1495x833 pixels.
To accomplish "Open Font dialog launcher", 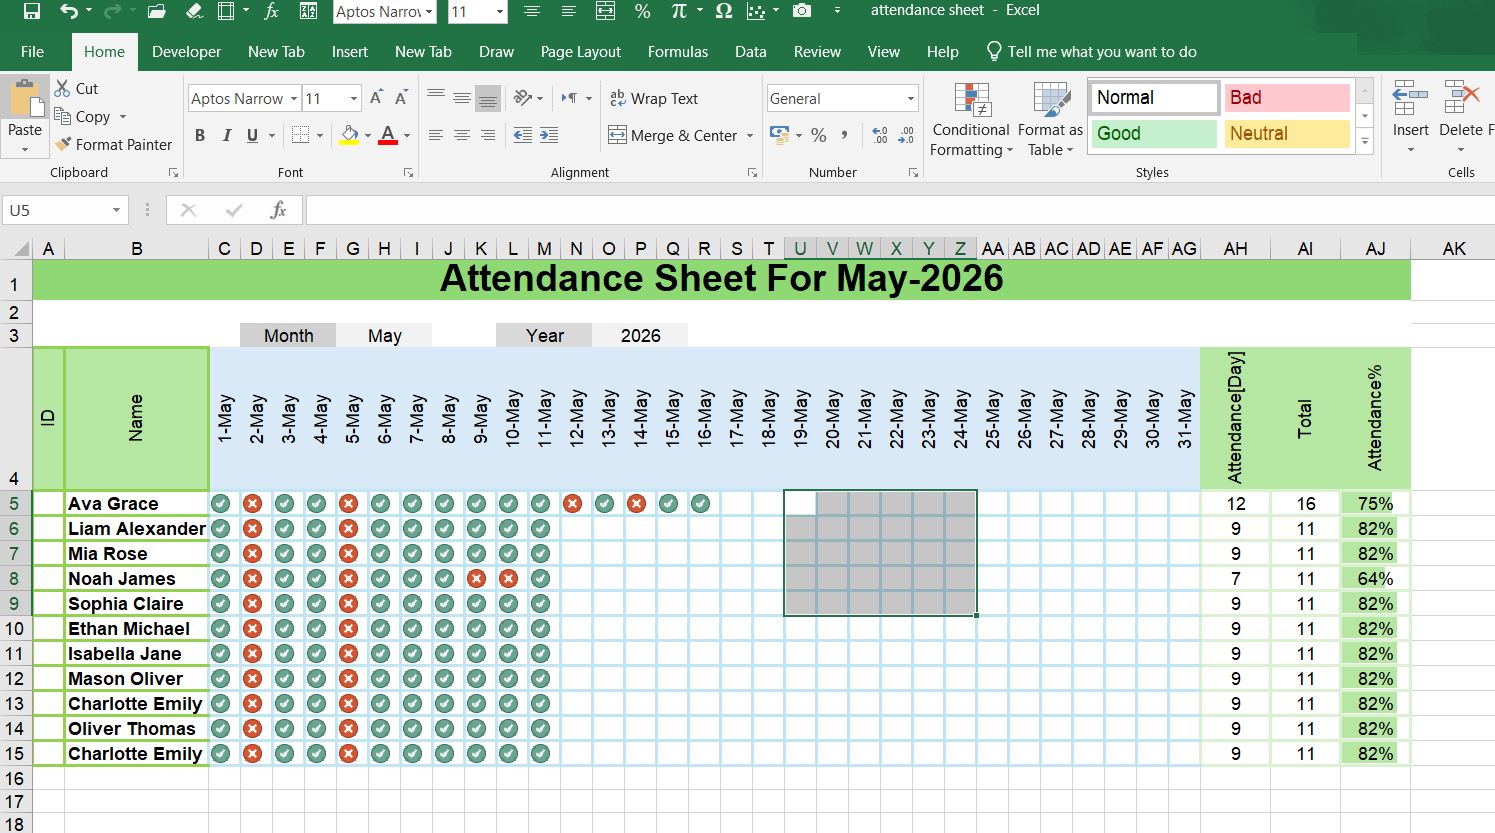I will pyautogui.click(x=408, y=173).
